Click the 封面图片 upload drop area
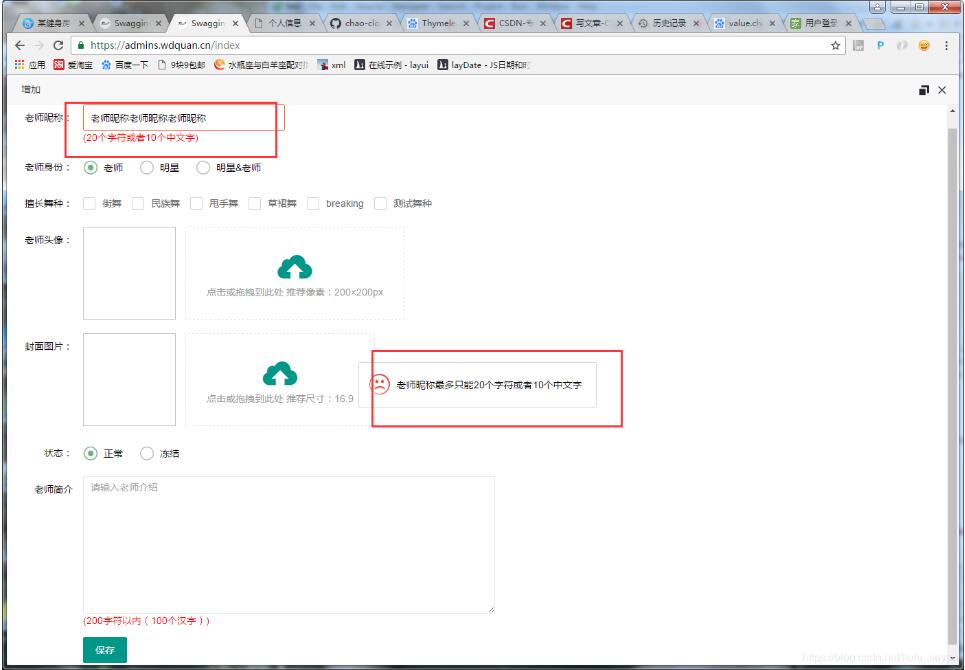 click(x=280, y=380)
